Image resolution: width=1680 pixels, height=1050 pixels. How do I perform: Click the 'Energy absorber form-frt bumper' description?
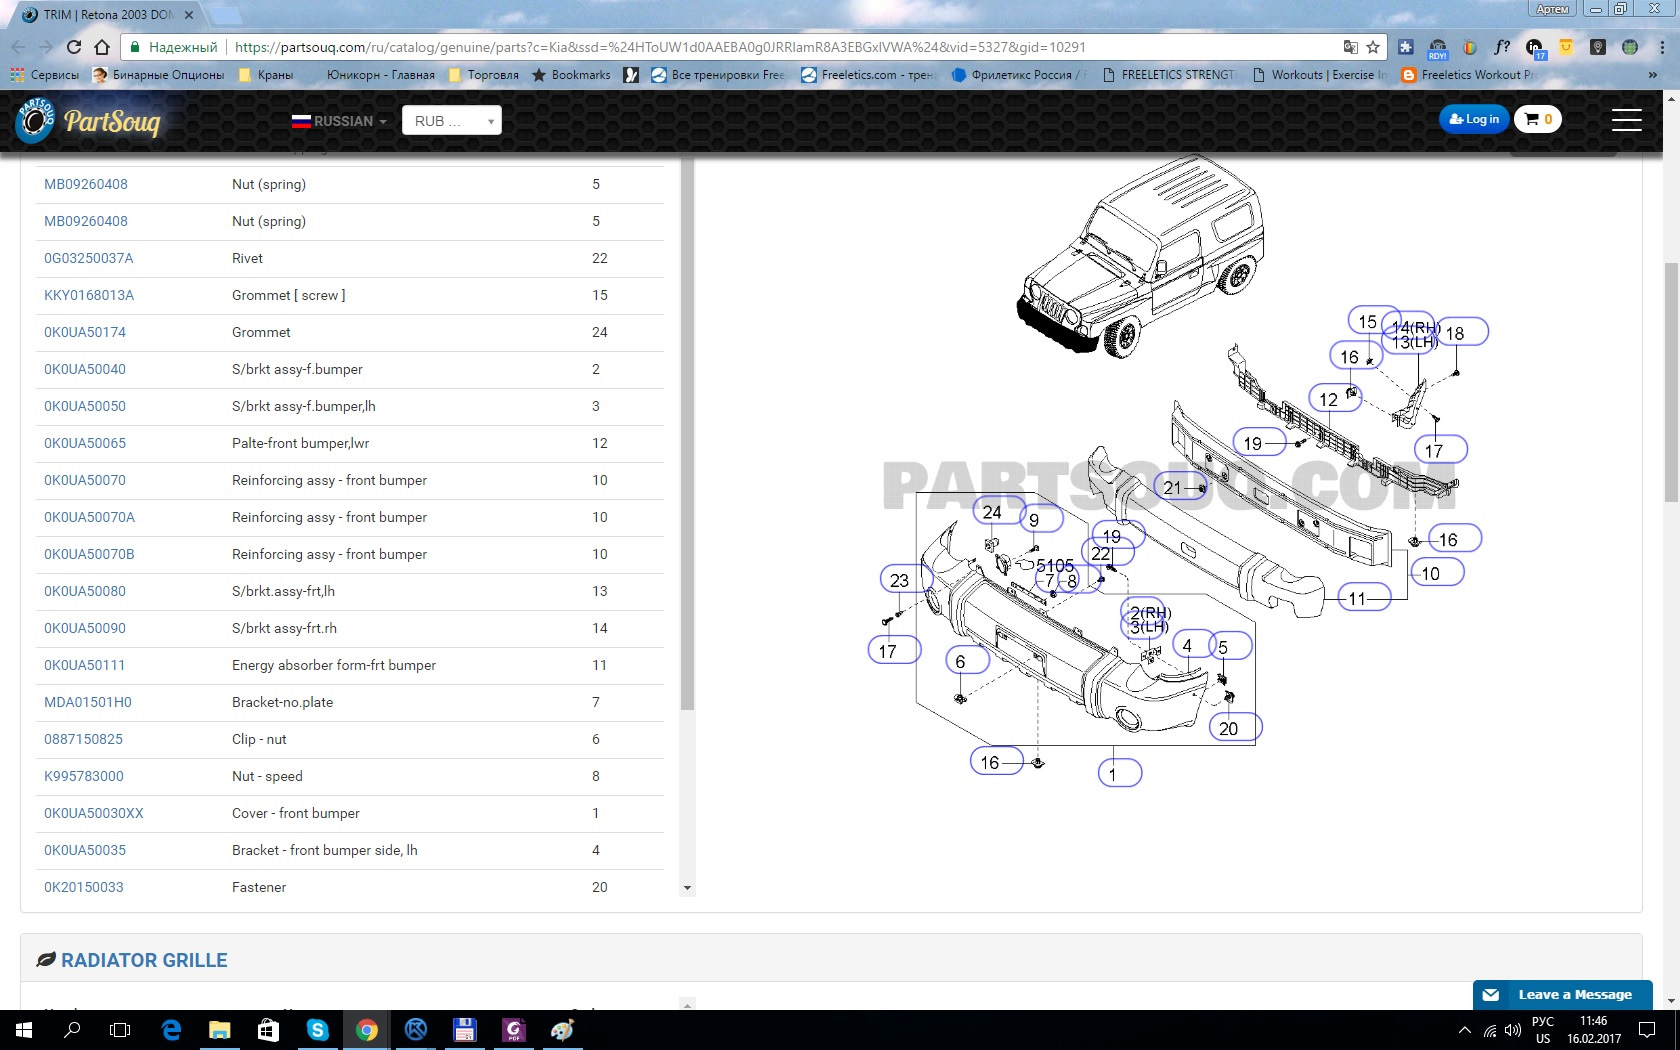pyautogui.click(x=334, y=665)
